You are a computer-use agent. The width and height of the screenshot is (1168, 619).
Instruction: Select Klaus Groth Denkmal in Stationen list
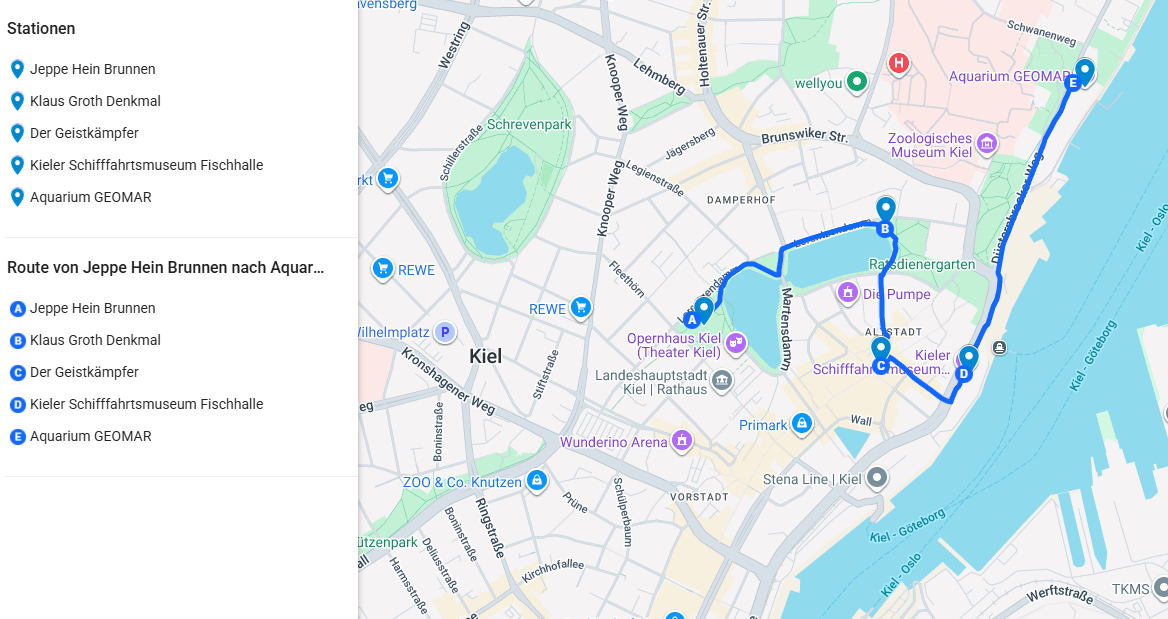pos(95,101)
